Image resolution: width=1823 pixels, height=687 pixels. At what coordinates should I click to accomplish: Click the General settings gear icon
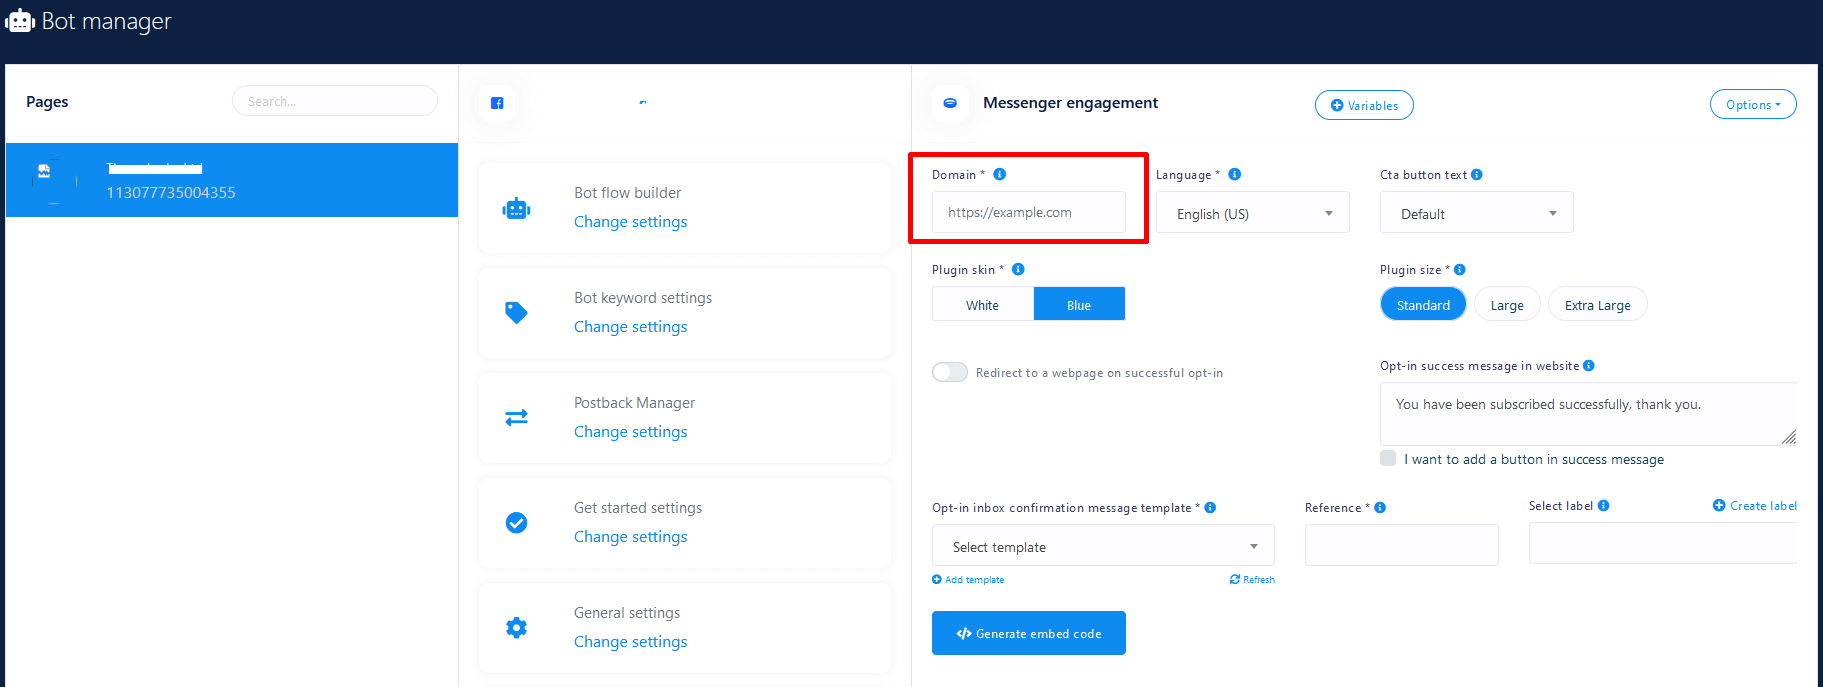pos(516,628)
